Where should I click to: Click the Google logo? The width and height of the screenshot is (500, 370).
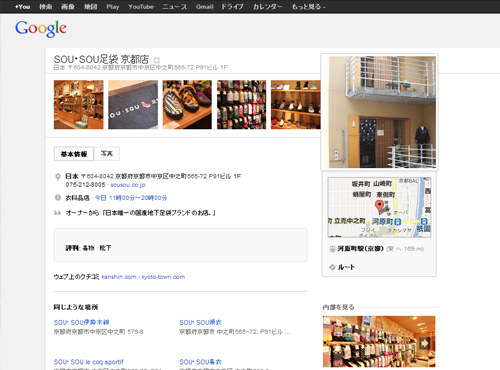[41, 29]
